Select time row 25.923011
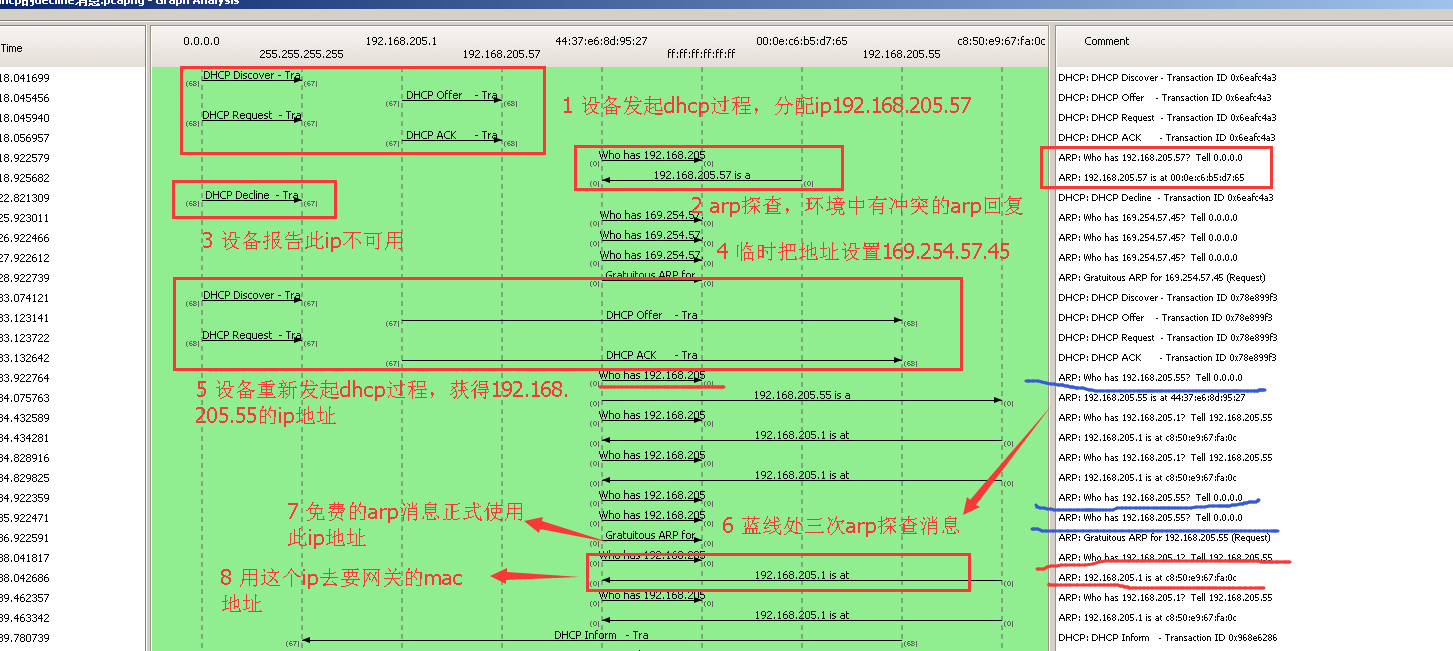The height and width of the screenshot is (651, 1453). coord(25,218)
